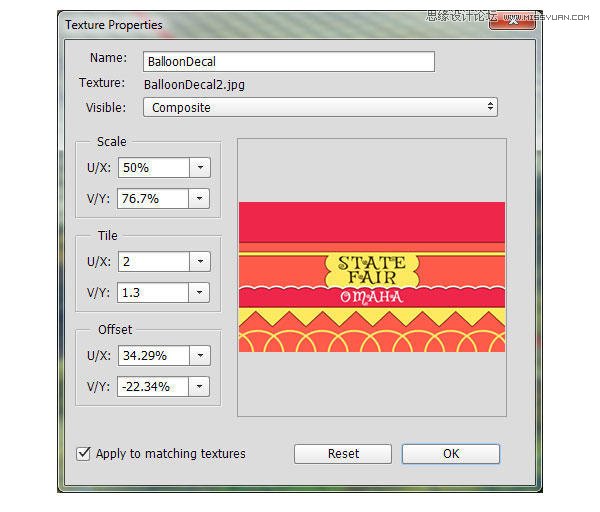600x512 pixels.
Task: Close the Texture Properties dialog
Action: pos(512,22)
